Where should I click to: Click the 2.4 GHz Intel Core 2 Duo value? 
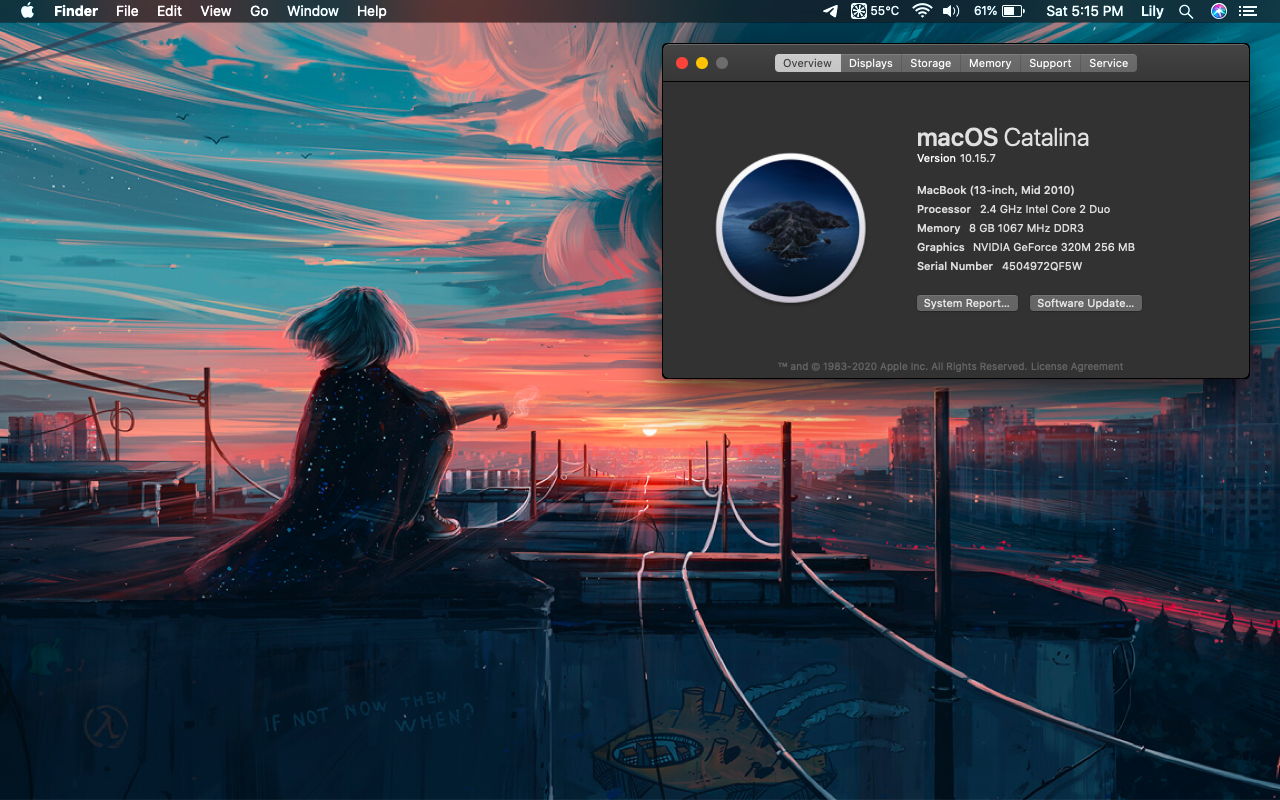[x=1045, y=209]
